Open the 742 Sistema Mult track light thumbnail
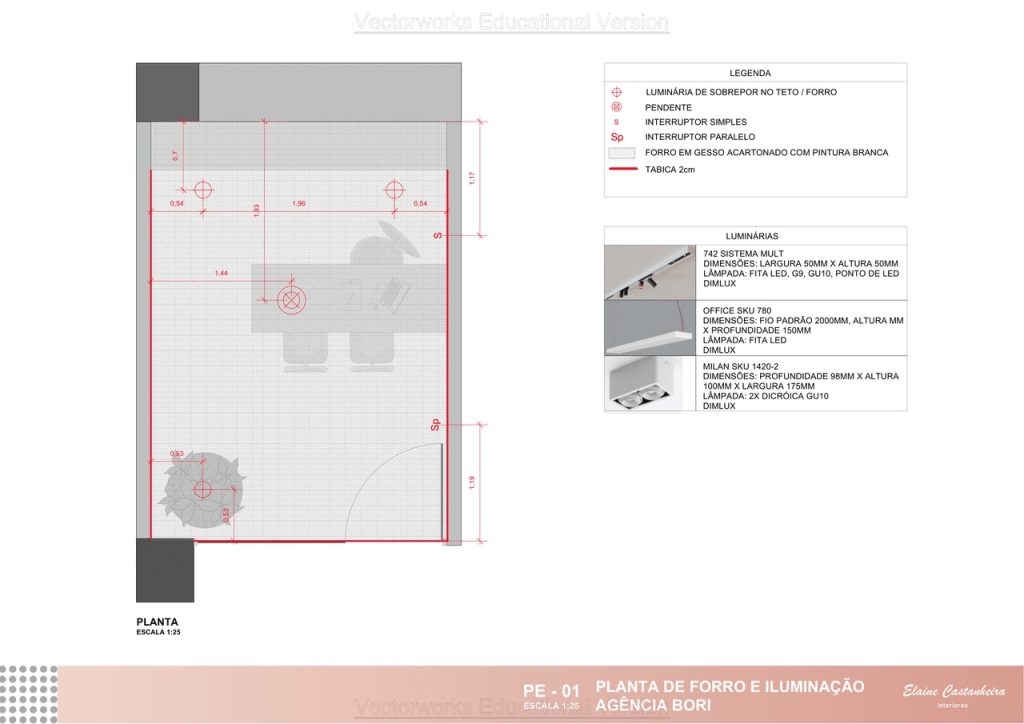 tap(650, 272)
